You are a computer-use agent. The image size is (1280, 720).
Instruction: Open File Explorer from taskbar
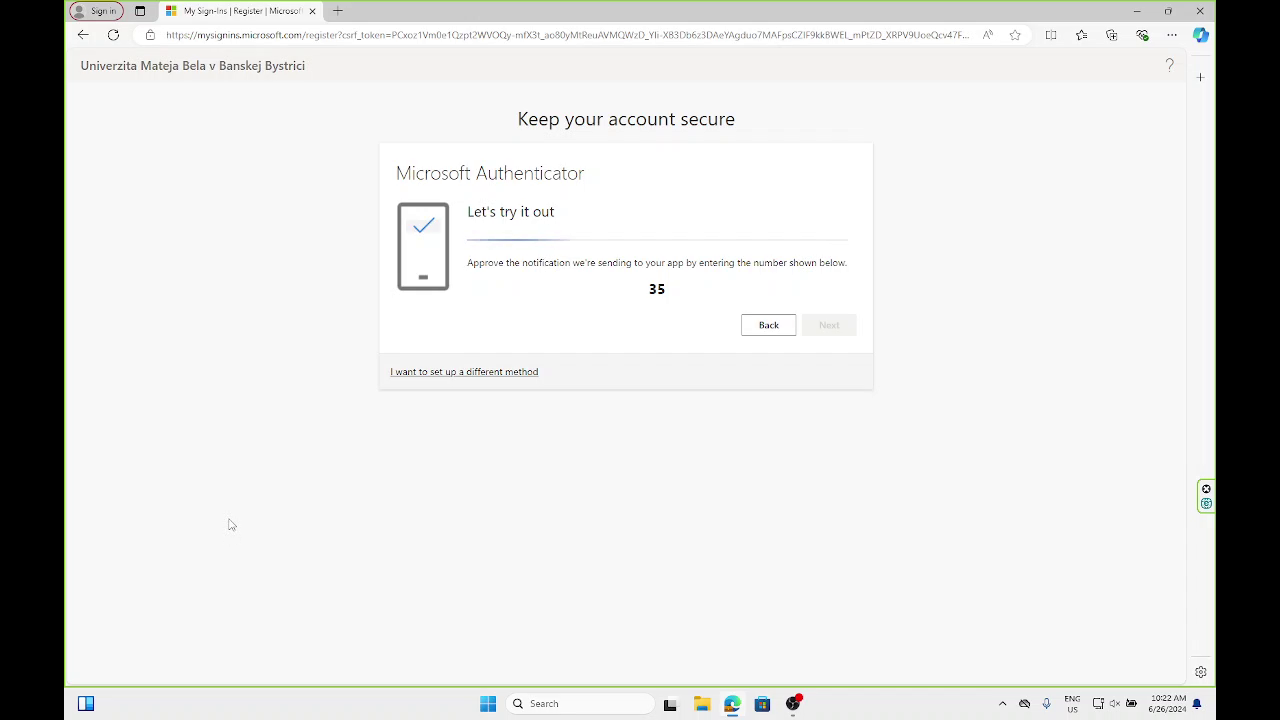click(702, 704)
